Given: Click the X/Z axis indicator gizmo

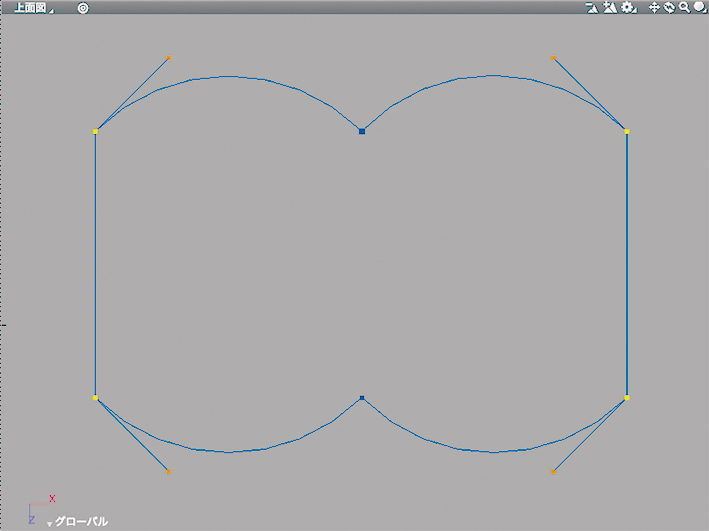Looking at the screenshot, I should point(41,510).
